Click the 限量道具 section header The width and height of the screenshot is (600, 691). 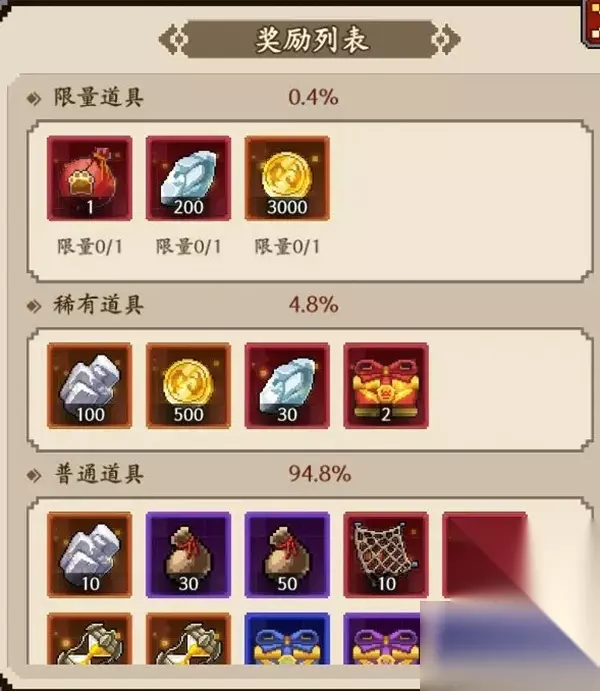(x=98, y=97)
